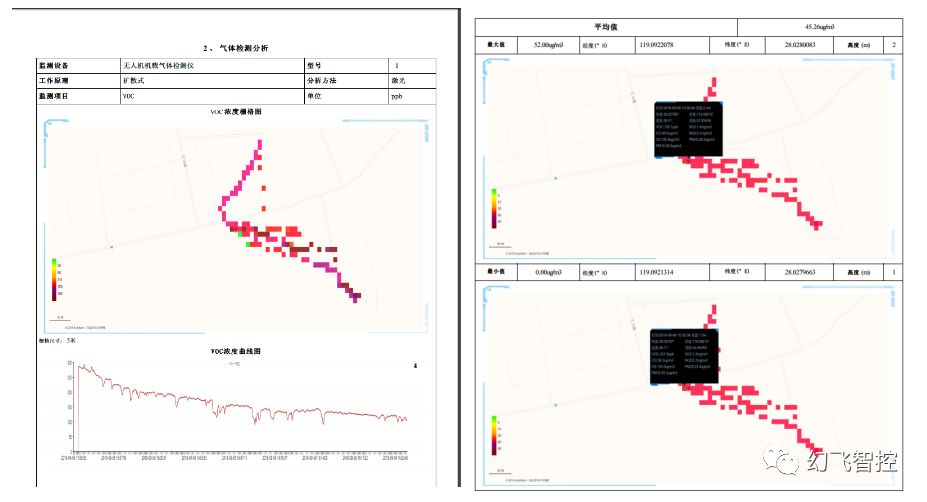
Task: Click the blue marker on the maximum value map
Action: point(555,178)
